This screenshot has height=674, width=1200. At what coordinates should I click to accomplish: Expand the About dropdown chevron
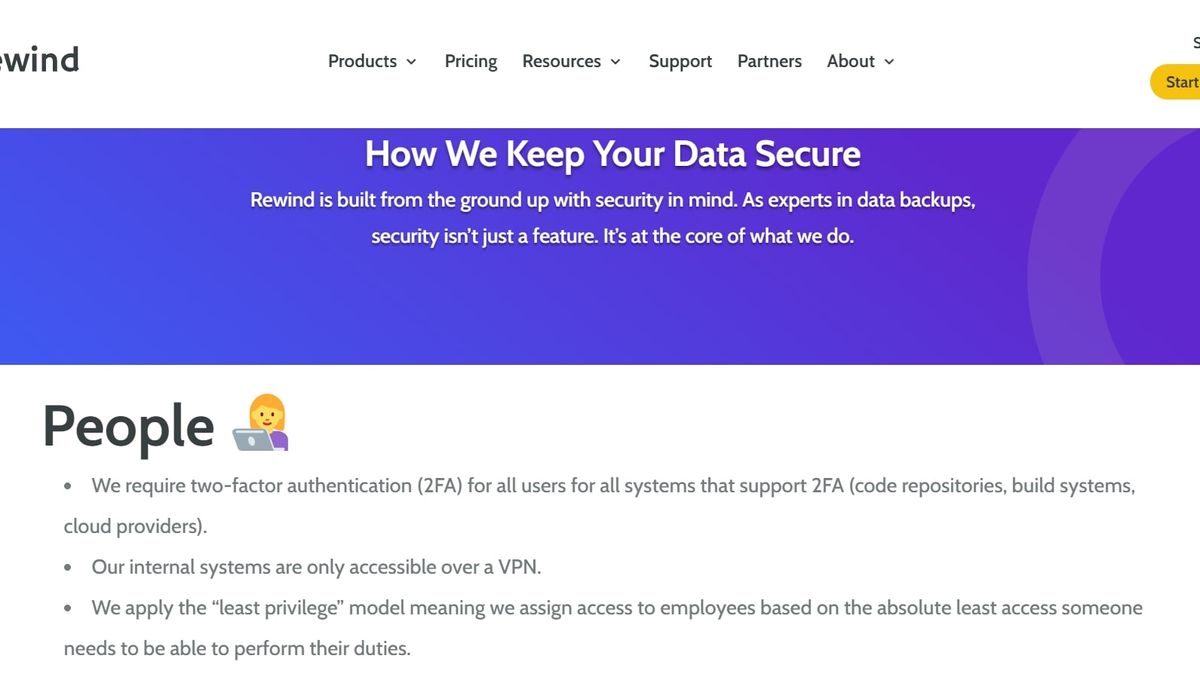(x=889, y=62)
